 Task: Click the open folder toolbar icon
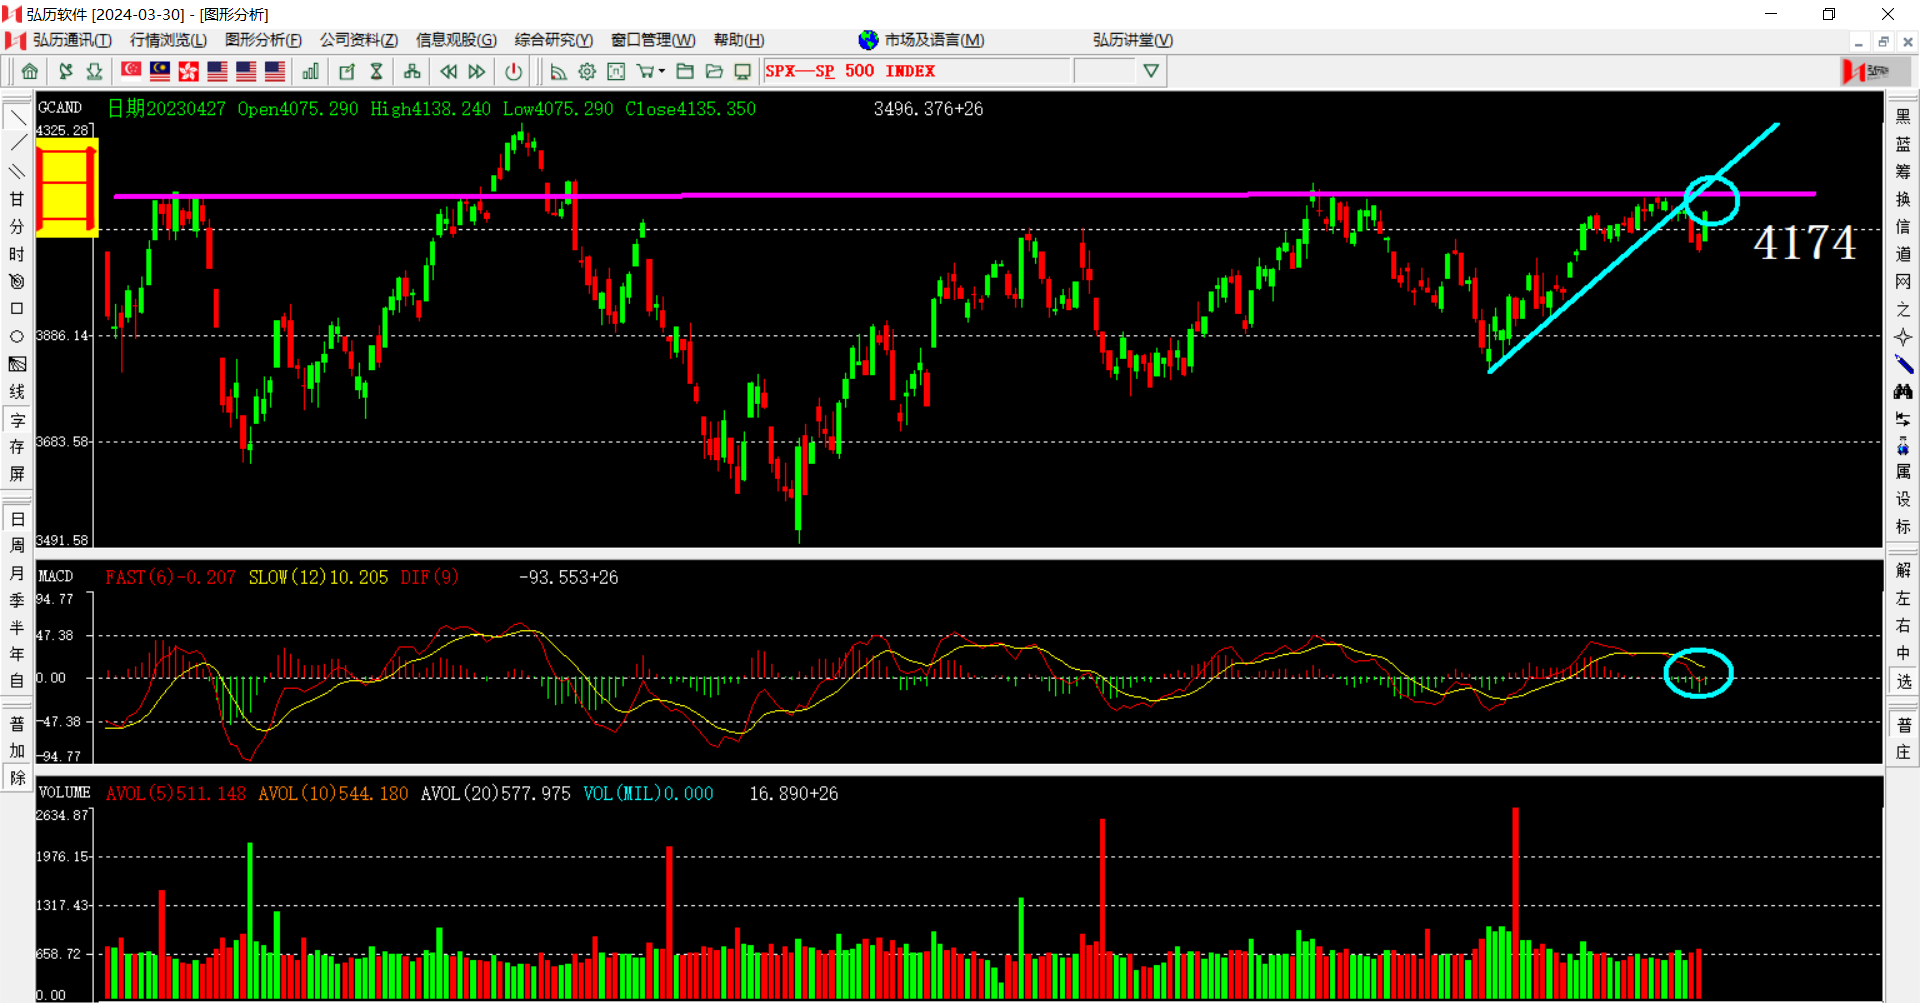(714, 71)
